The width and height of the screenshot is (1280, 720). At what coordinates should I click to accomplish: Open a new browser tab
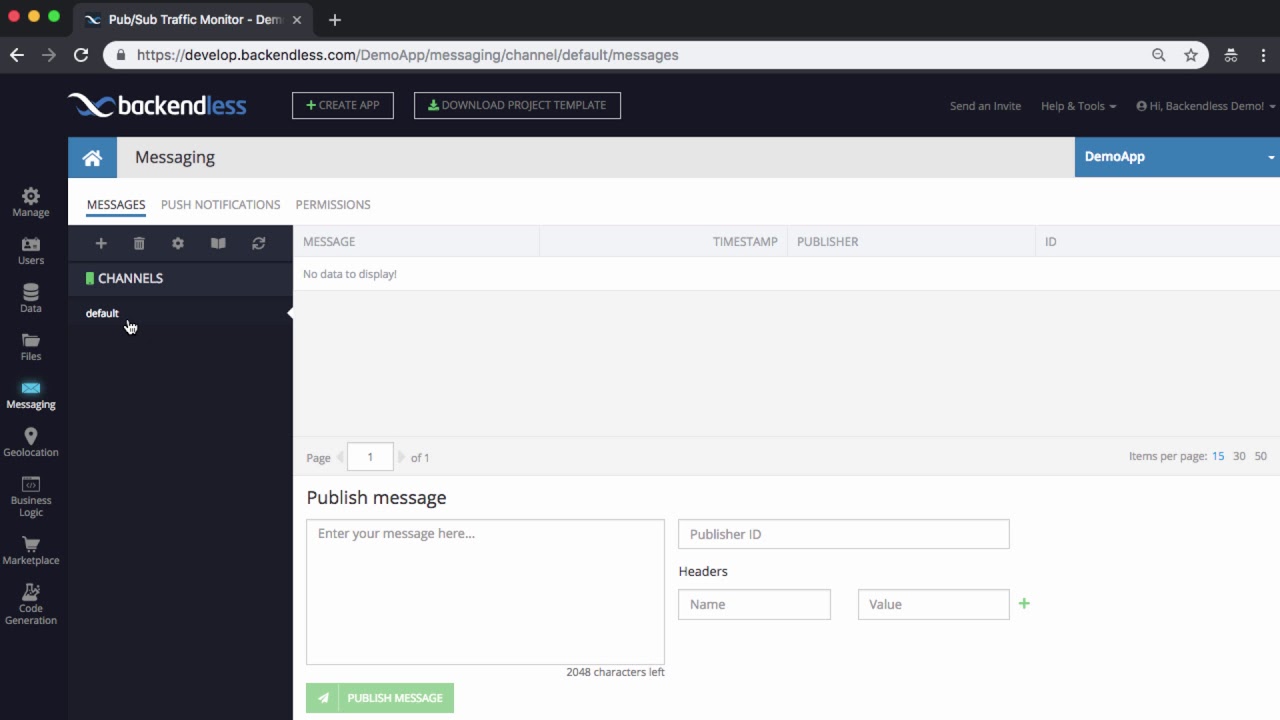(335, 20)
